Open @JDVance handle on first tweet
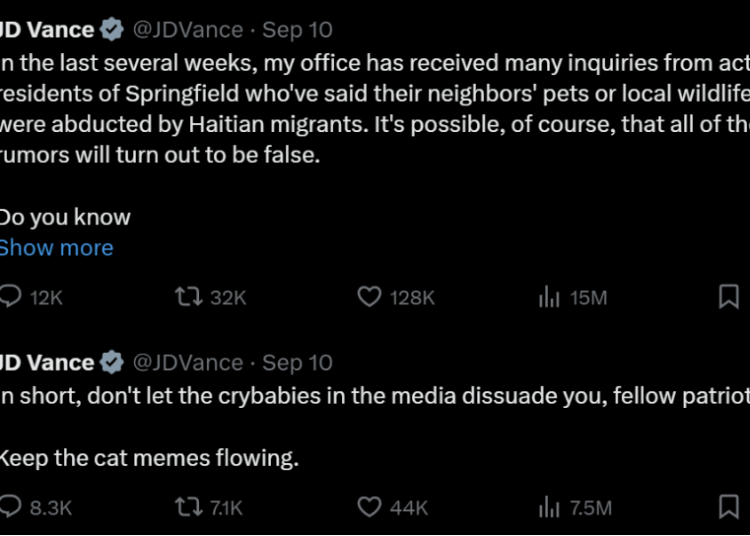750x536 pixels. click(188, 30)
